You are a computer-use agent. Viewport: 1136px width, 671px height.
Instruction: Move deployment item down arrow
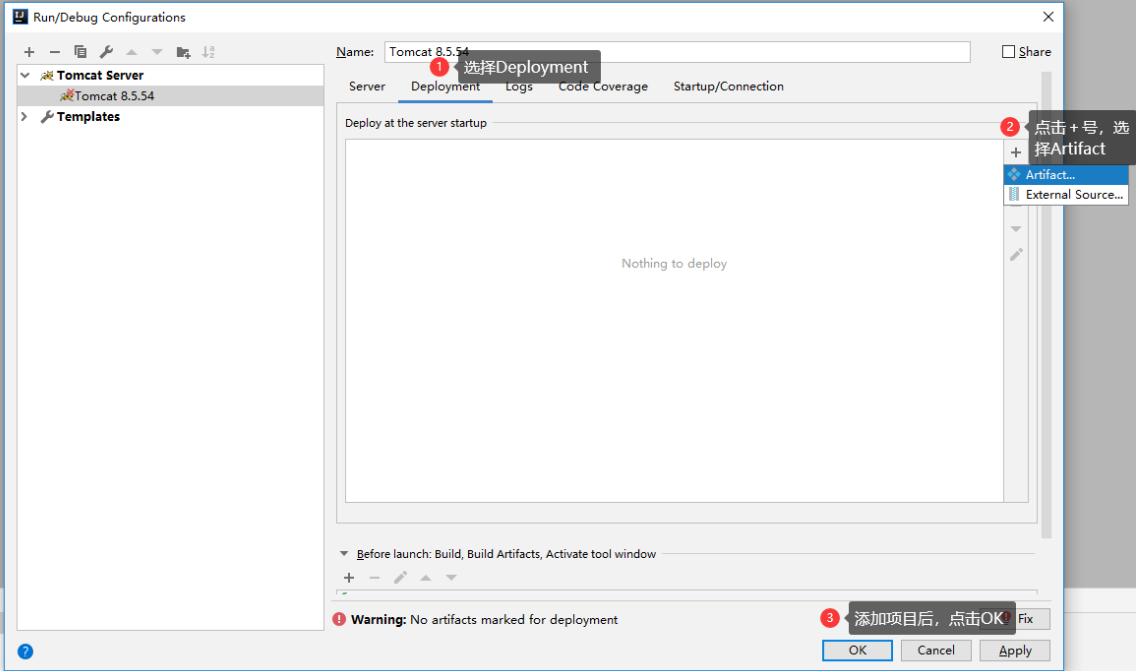click(1016, 229)
